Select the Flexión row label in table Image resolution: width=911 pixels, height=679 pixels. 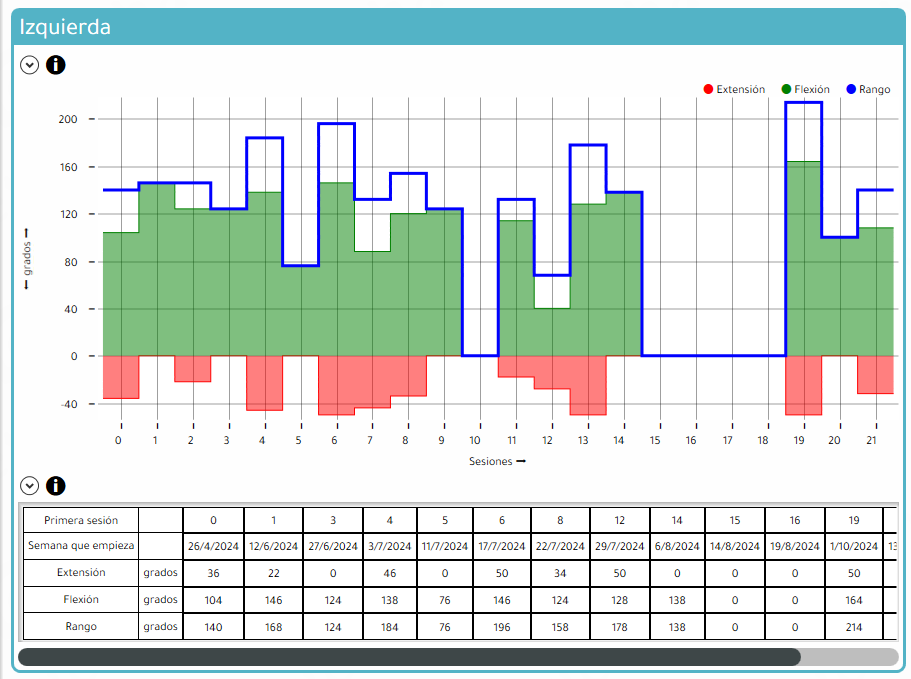[81, 599]
